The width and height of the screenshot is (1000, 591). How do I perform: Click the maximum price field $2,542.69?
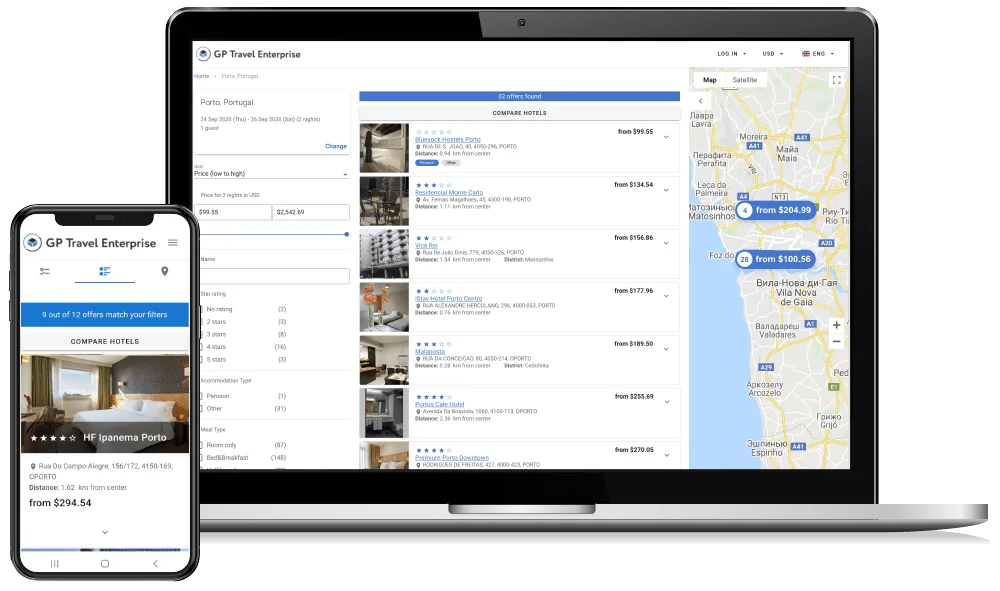311,212
